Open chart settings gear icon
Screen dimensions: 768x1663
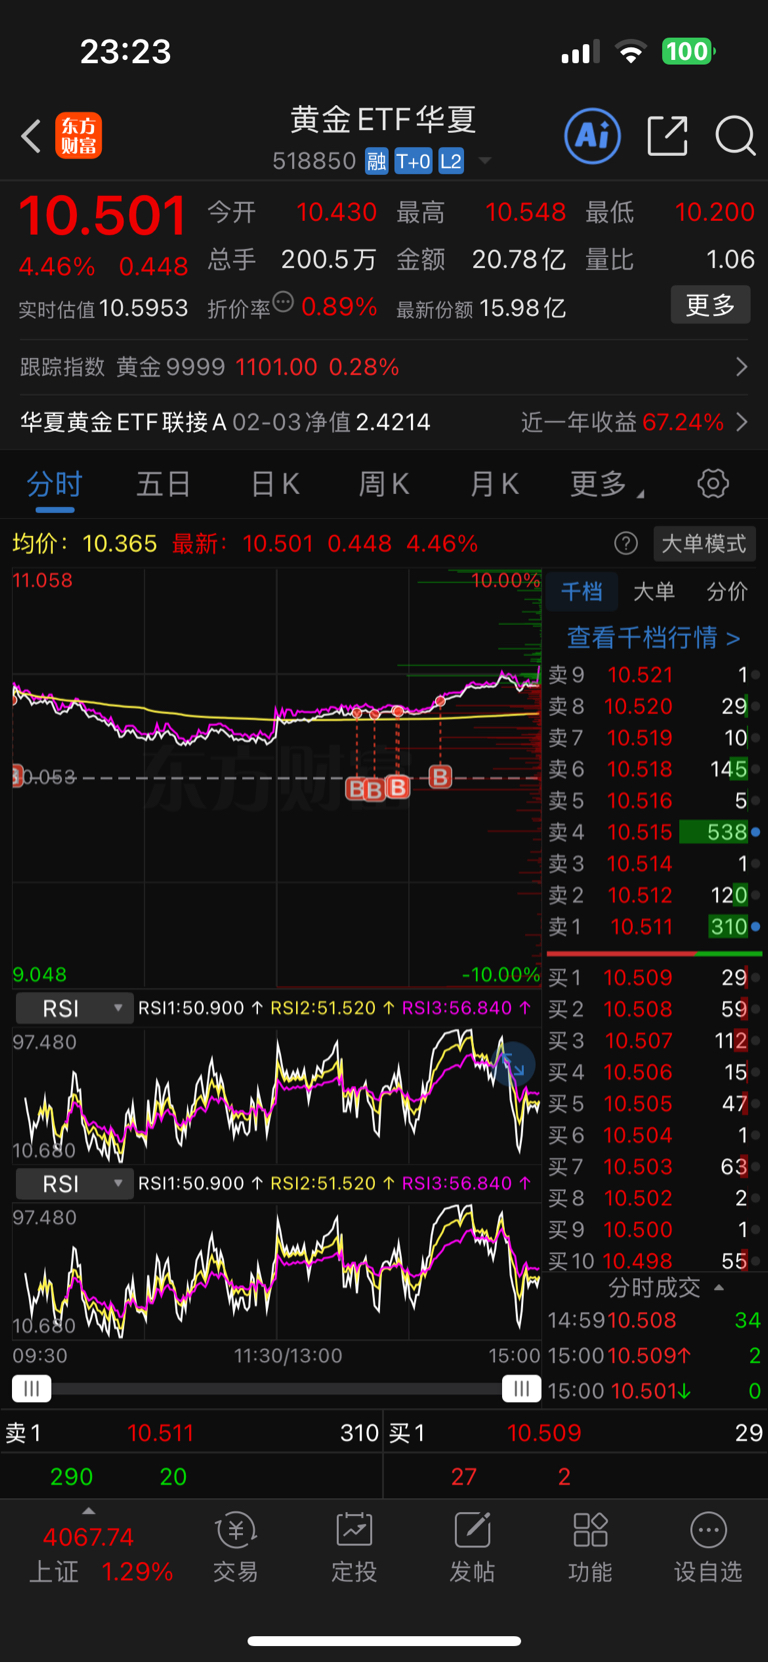(713, 484)
